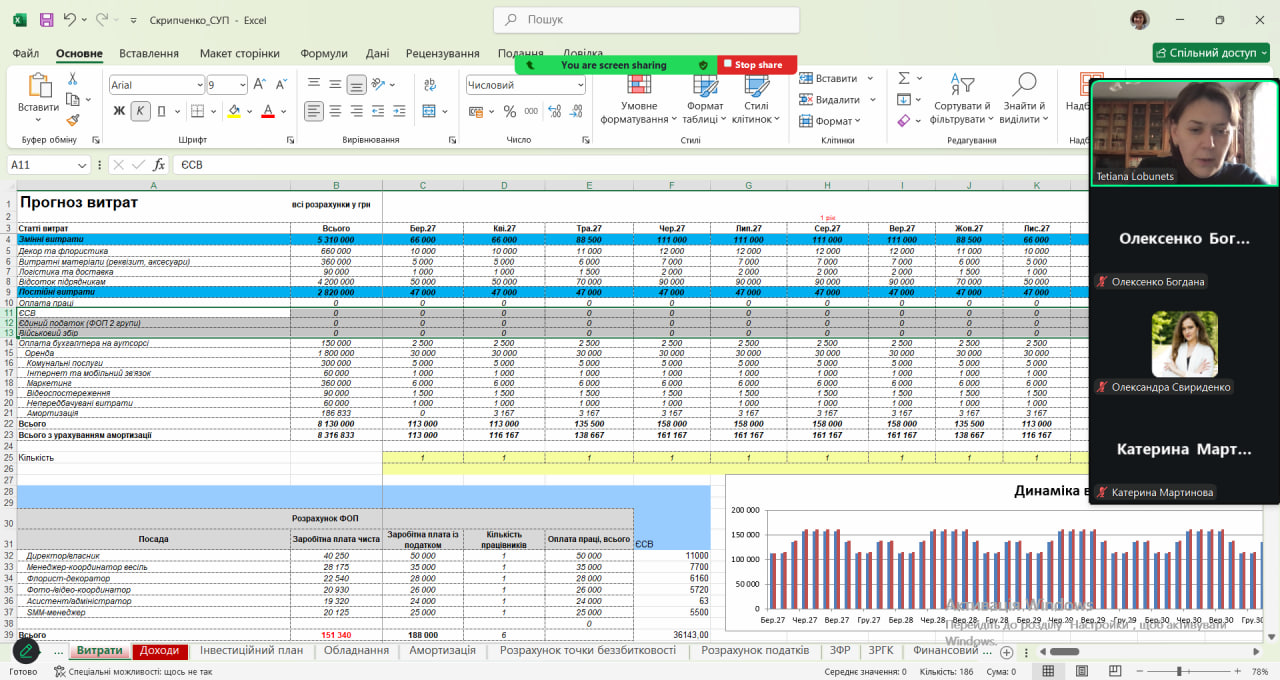This screenshot has height=680, width=1280.
Task: Click the Спільний доступ share button
Action: tap(1211, 53)
